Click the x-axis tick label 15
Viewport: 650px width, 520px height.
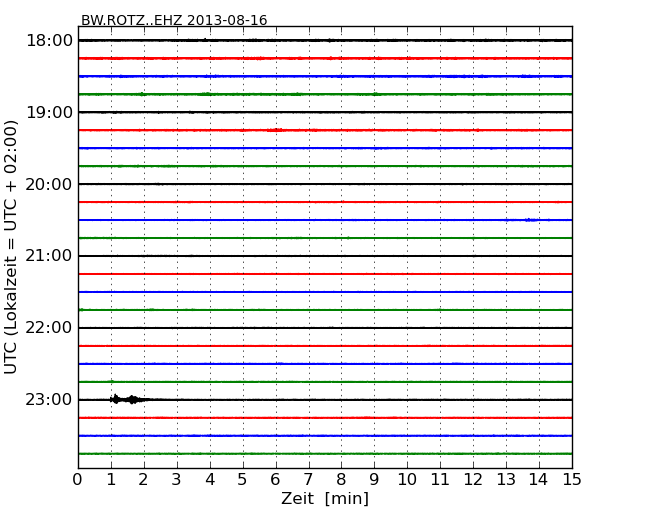coord(572,479)
